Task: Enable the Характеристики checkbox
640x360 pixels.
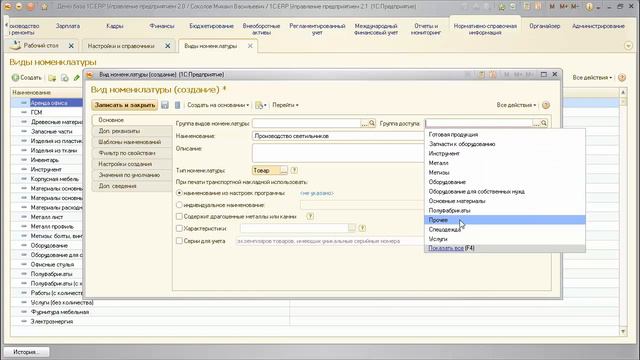Action: point(179,228)
